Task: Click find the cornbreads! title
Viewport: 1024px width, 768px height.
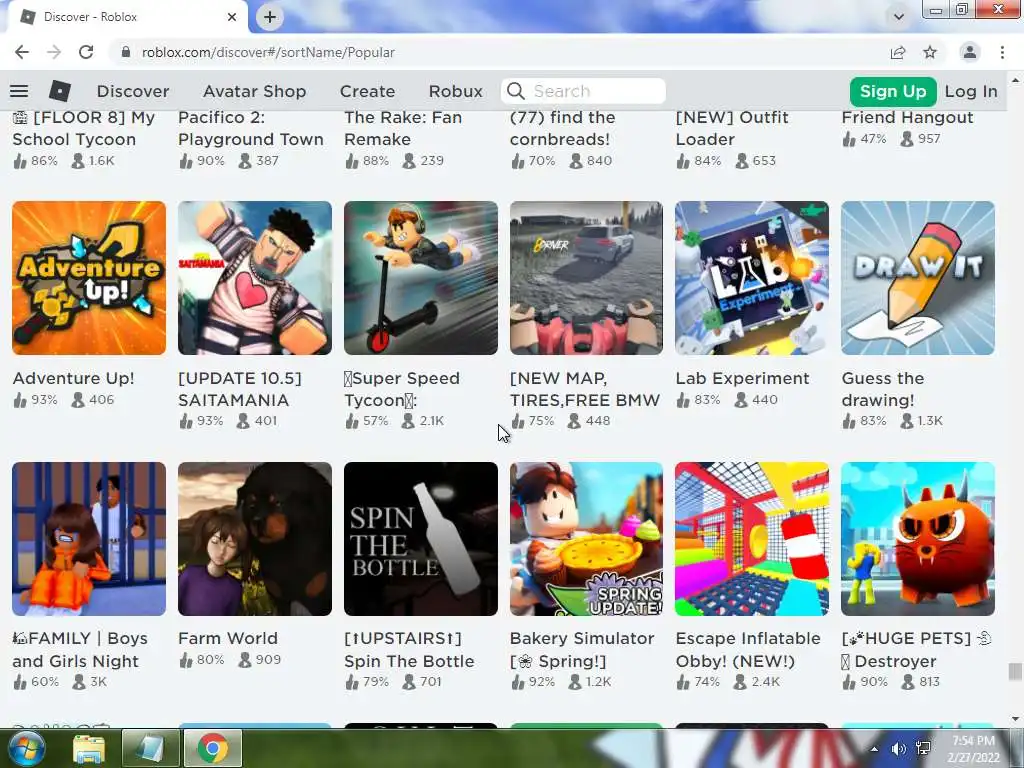Action: (x=562, y=128)
